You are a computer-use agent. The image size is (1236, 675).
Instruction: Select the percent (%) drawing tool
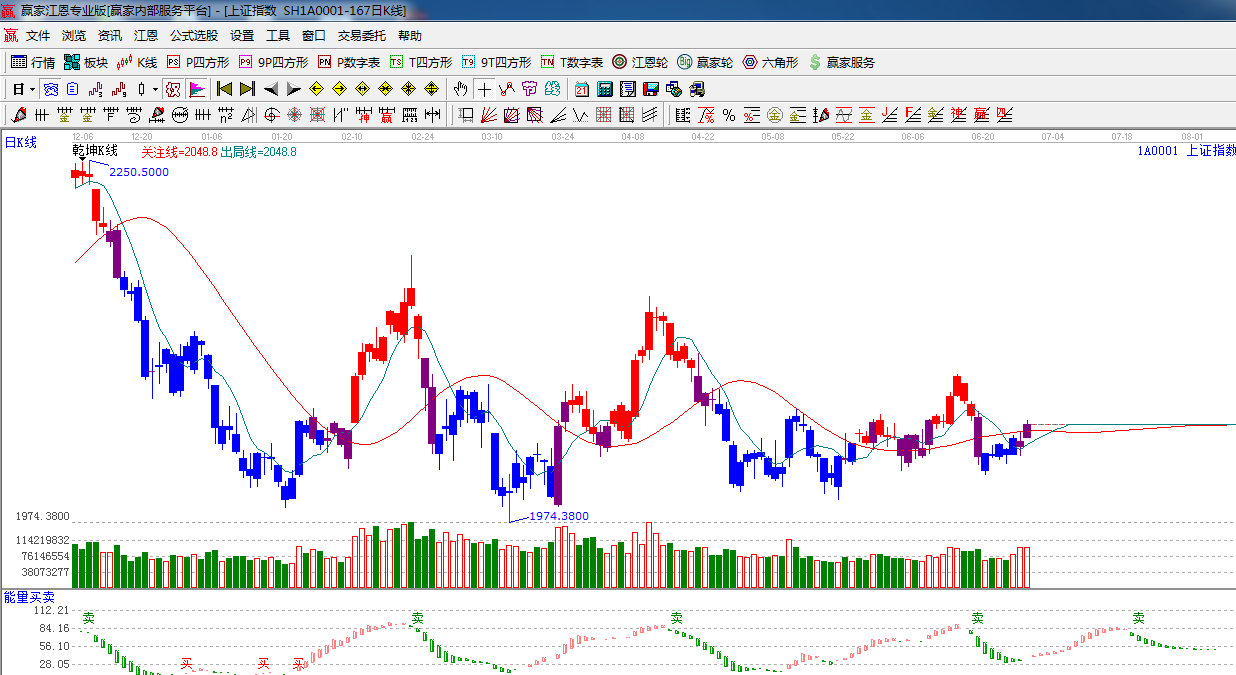(729, 115)
